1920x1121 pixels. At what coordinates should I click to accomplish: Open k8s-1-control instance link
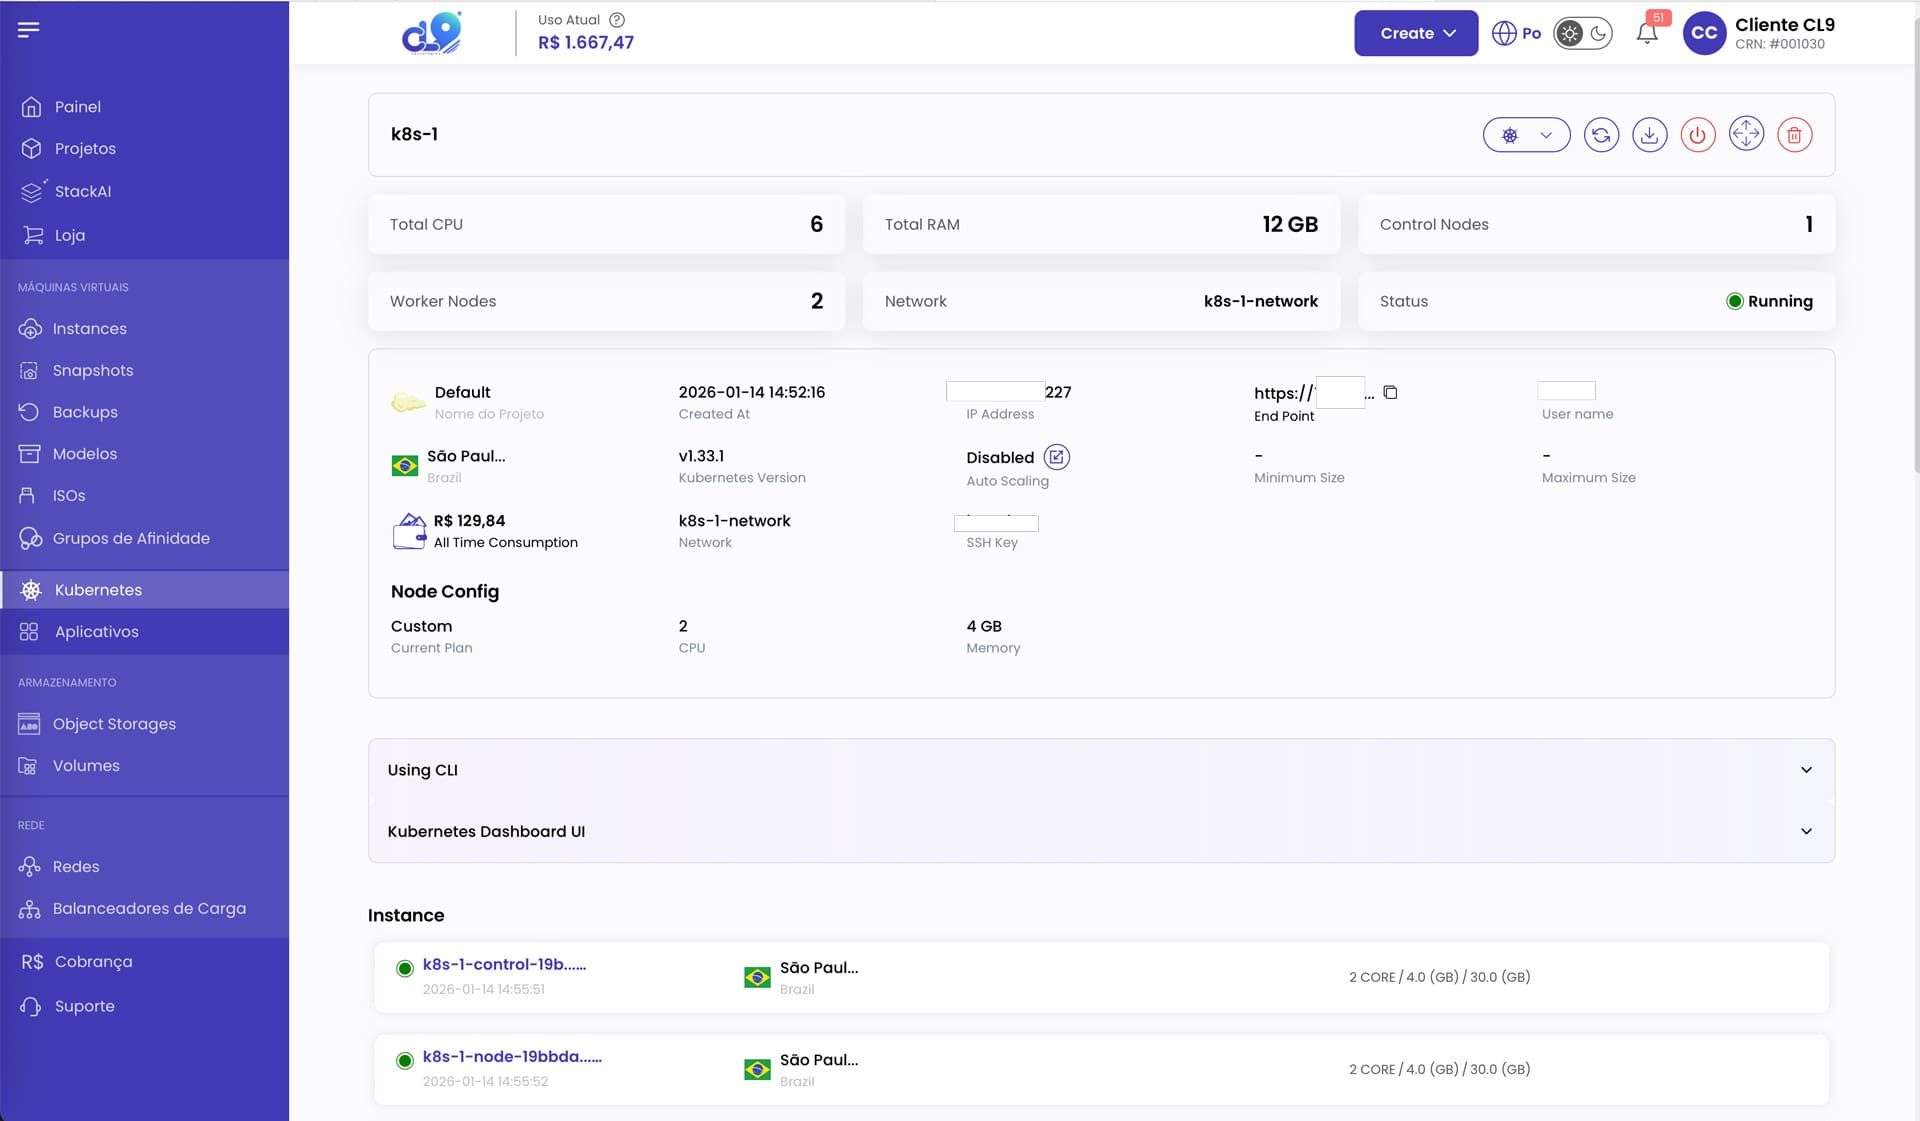(x=503, y=965)
